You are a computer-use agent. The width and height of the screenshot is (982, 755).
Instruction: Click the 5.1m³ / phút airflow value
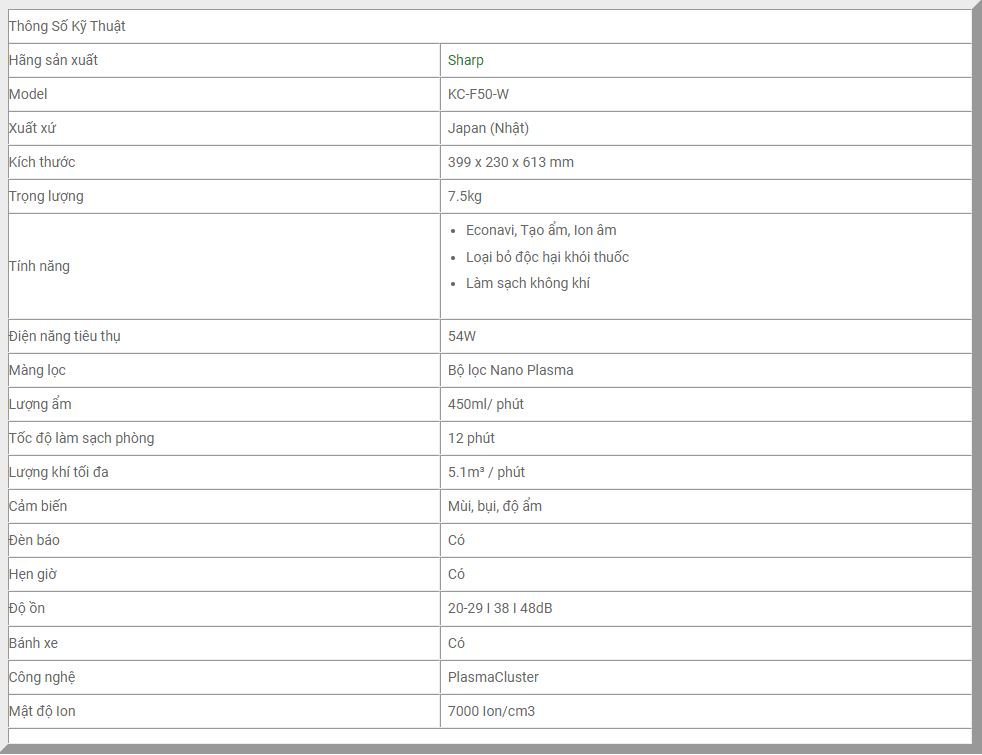(x=486, y=472)
